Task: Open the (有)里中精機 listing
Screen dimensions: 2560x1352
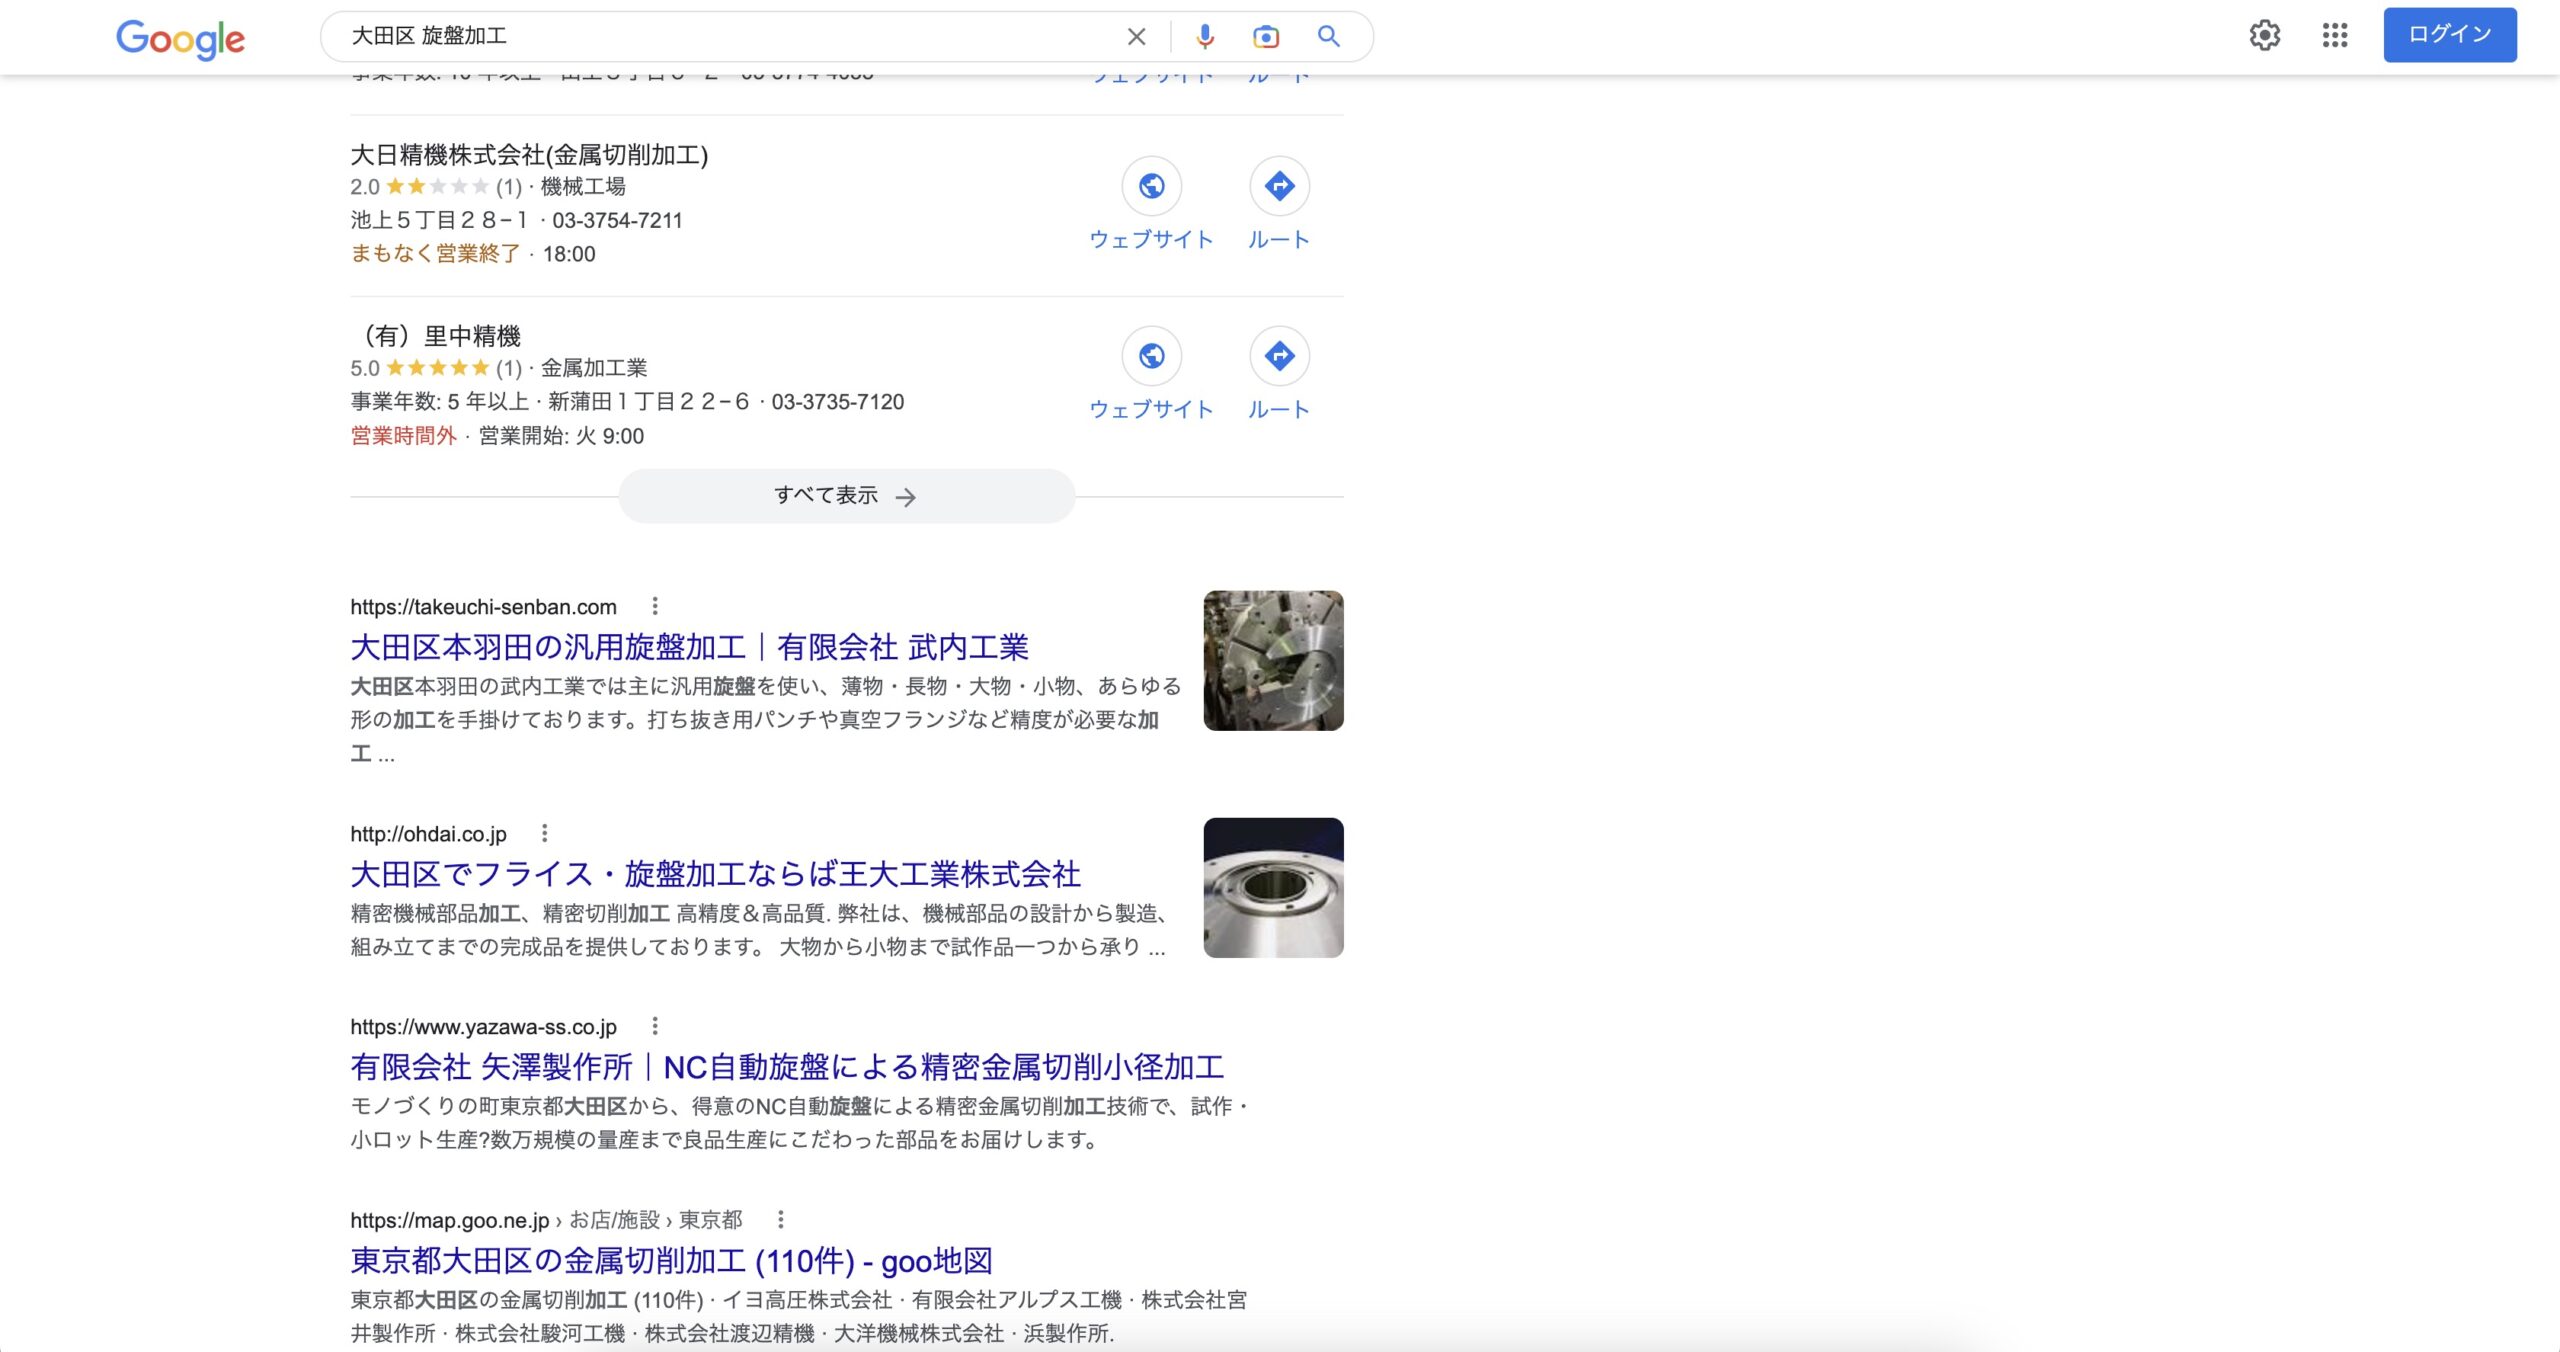Action: coord(437,336)
